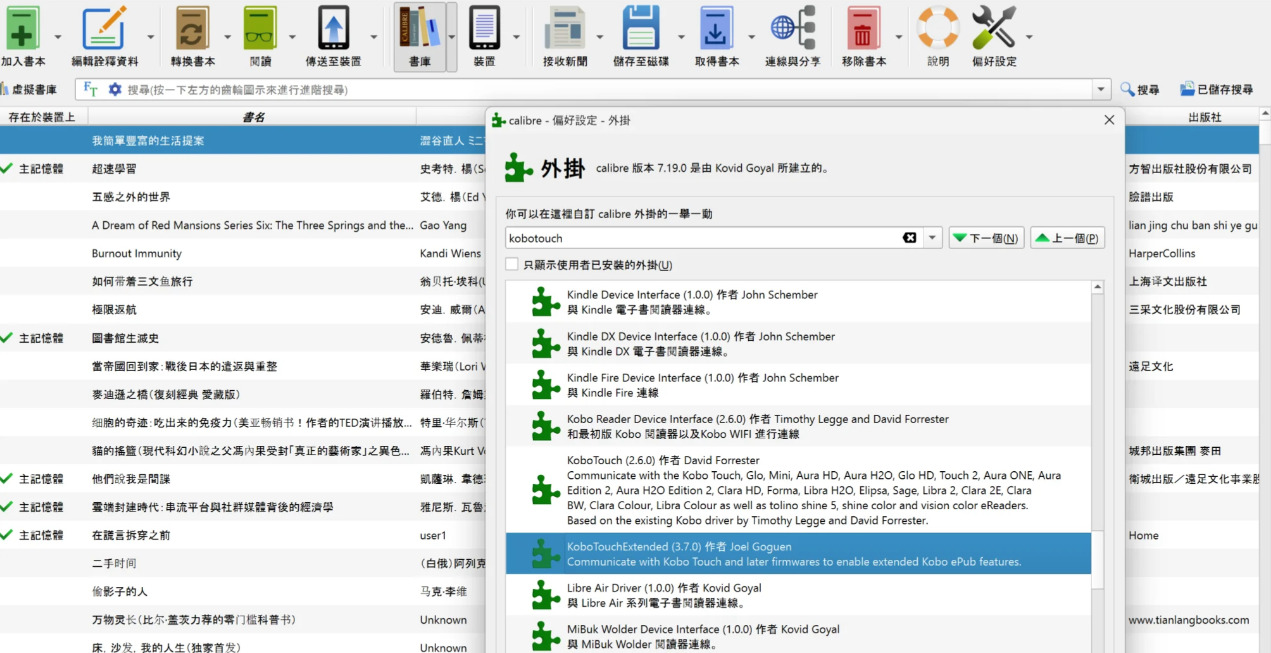Click the 連線與分享 connect/share icon
Viewport: 1271px width, 653px height.
[x=792, y=28]
